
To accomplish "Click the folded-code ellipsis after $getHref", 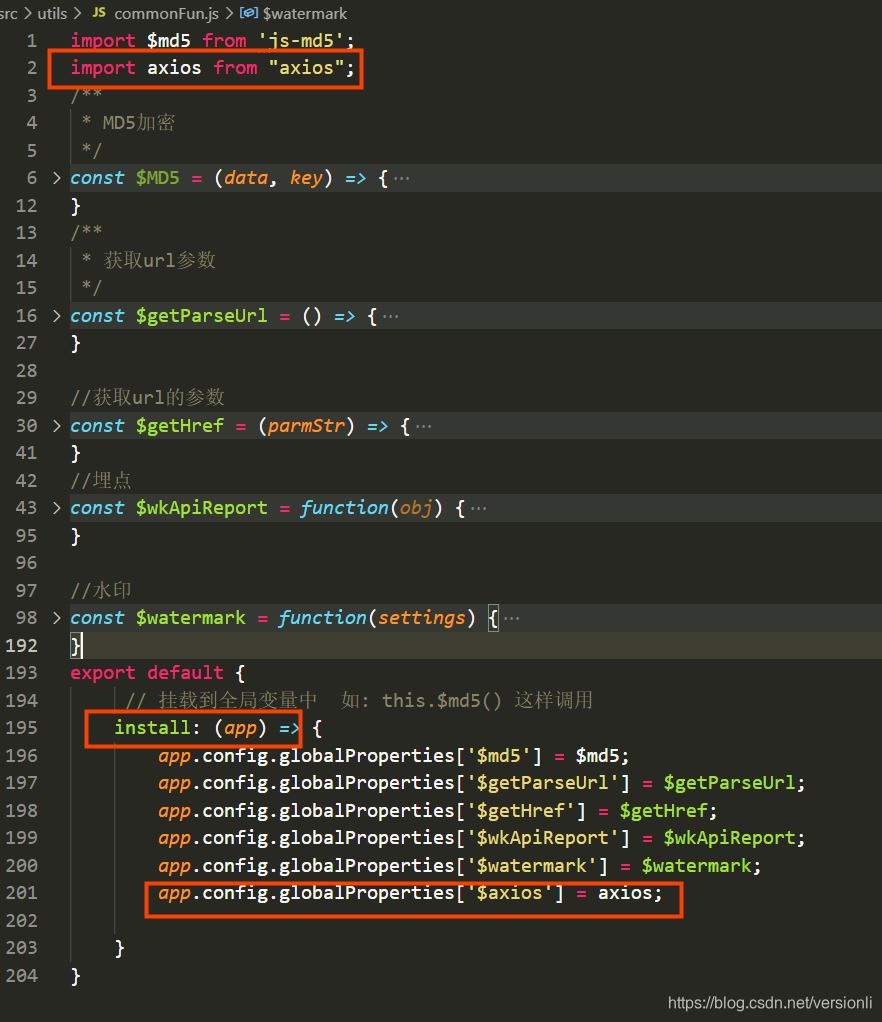I will tap(424, 426).
